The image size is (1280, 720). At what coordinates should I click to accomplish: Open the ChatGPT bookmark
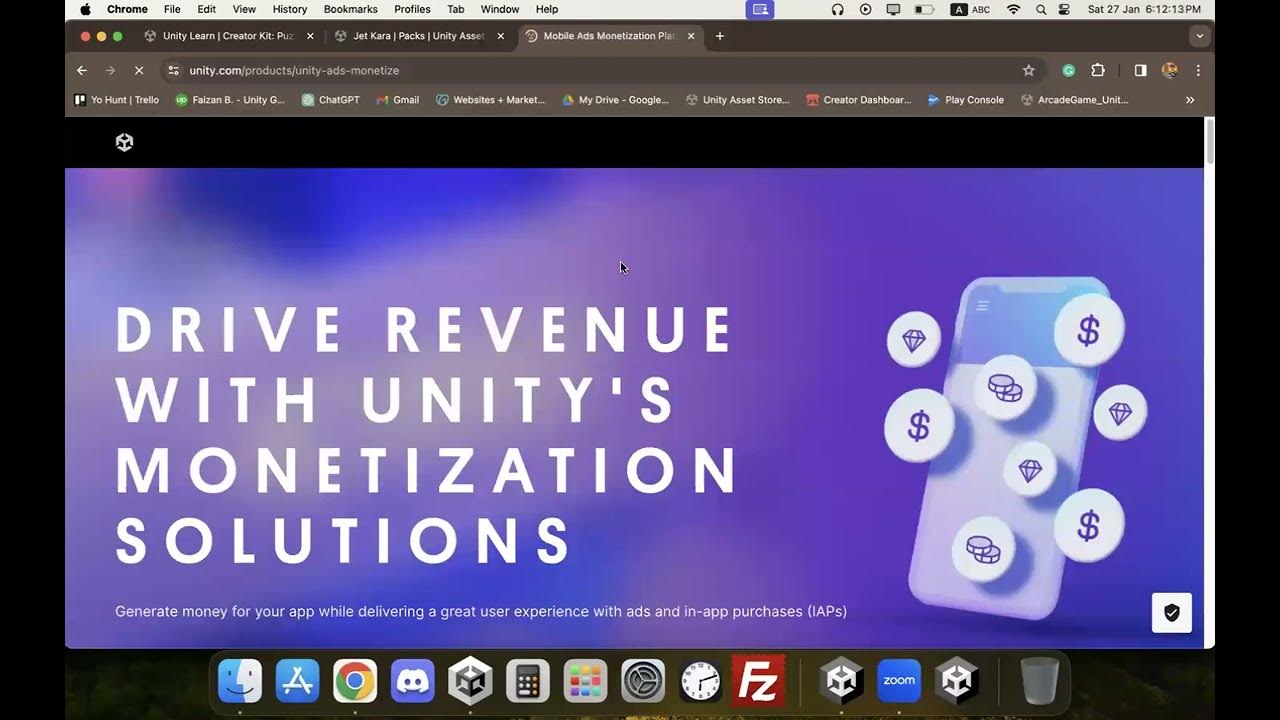click(x=331, y=100)
